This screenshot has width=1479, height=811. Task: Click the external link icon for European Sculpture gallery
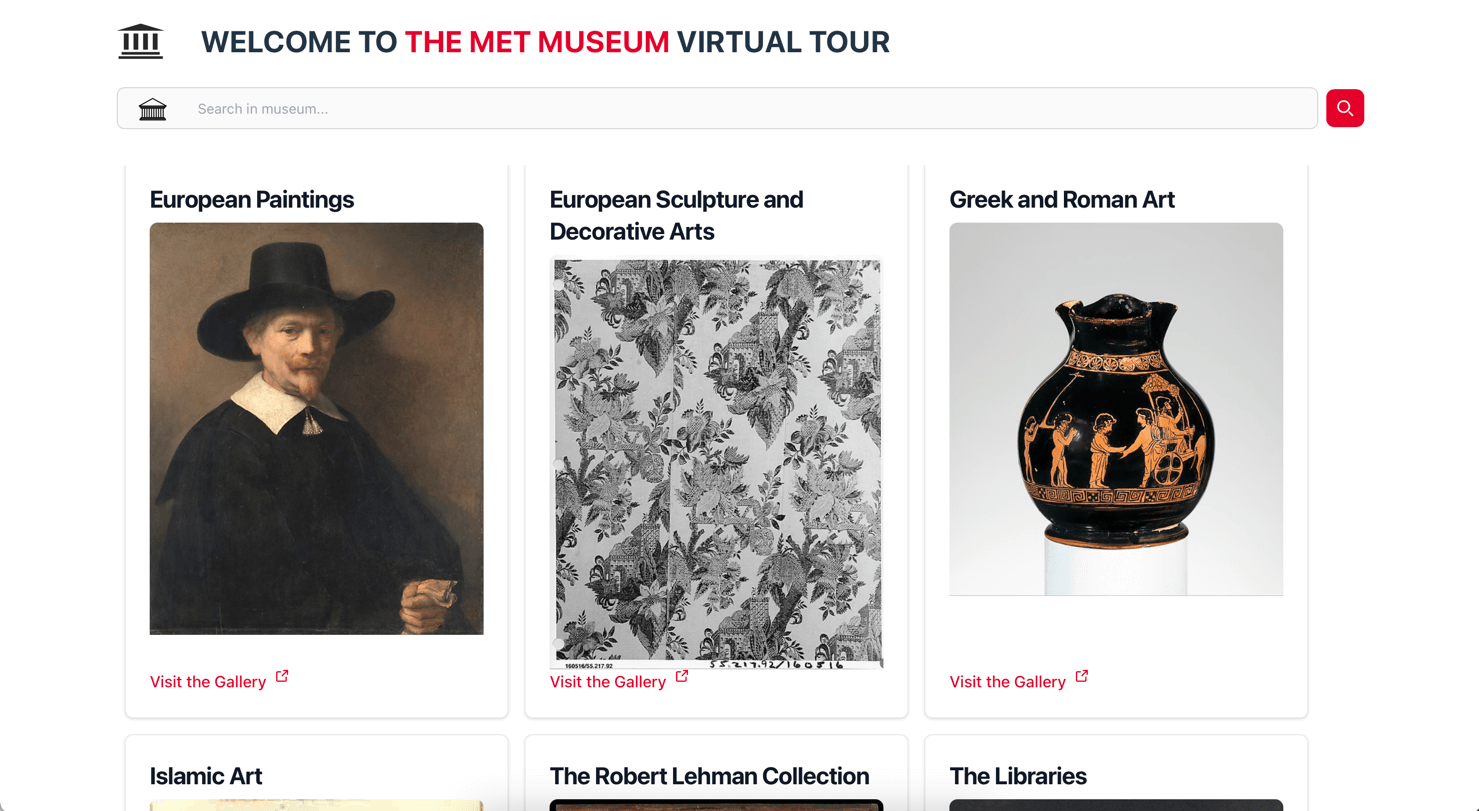click(x=681, y=675)
